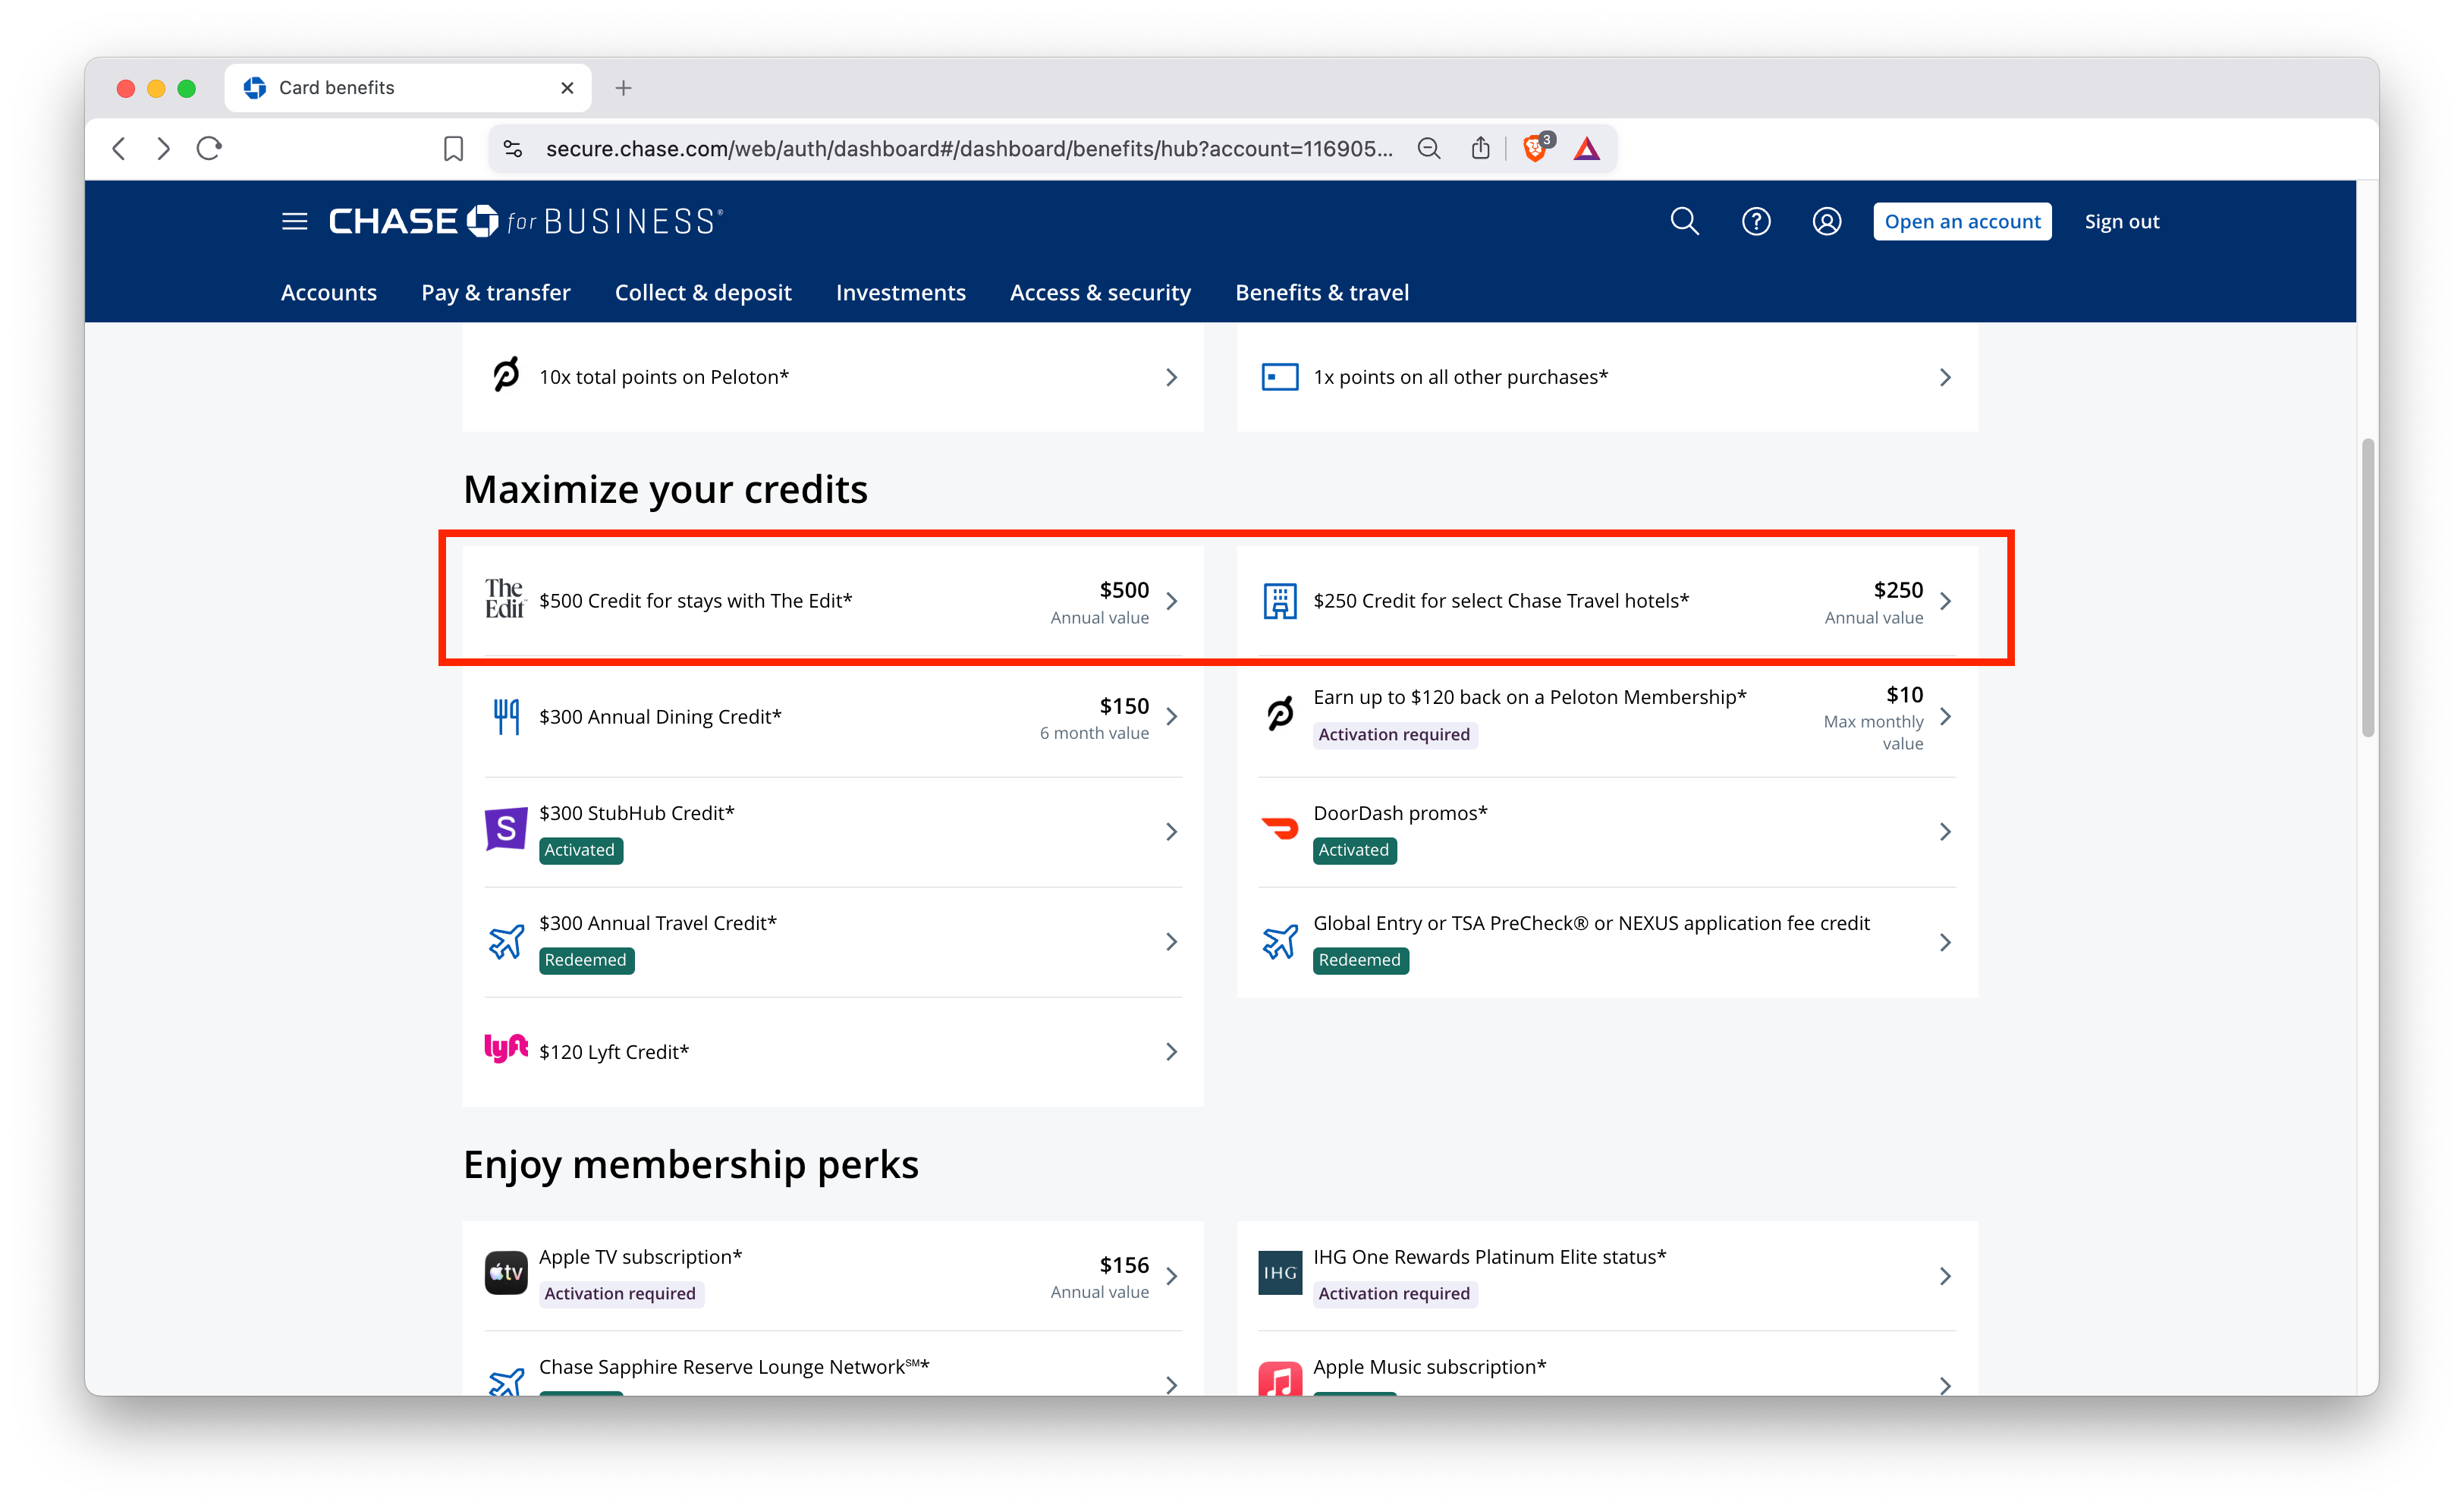
Task: Open the Collect & deposit menu
Action: (703, 292)
